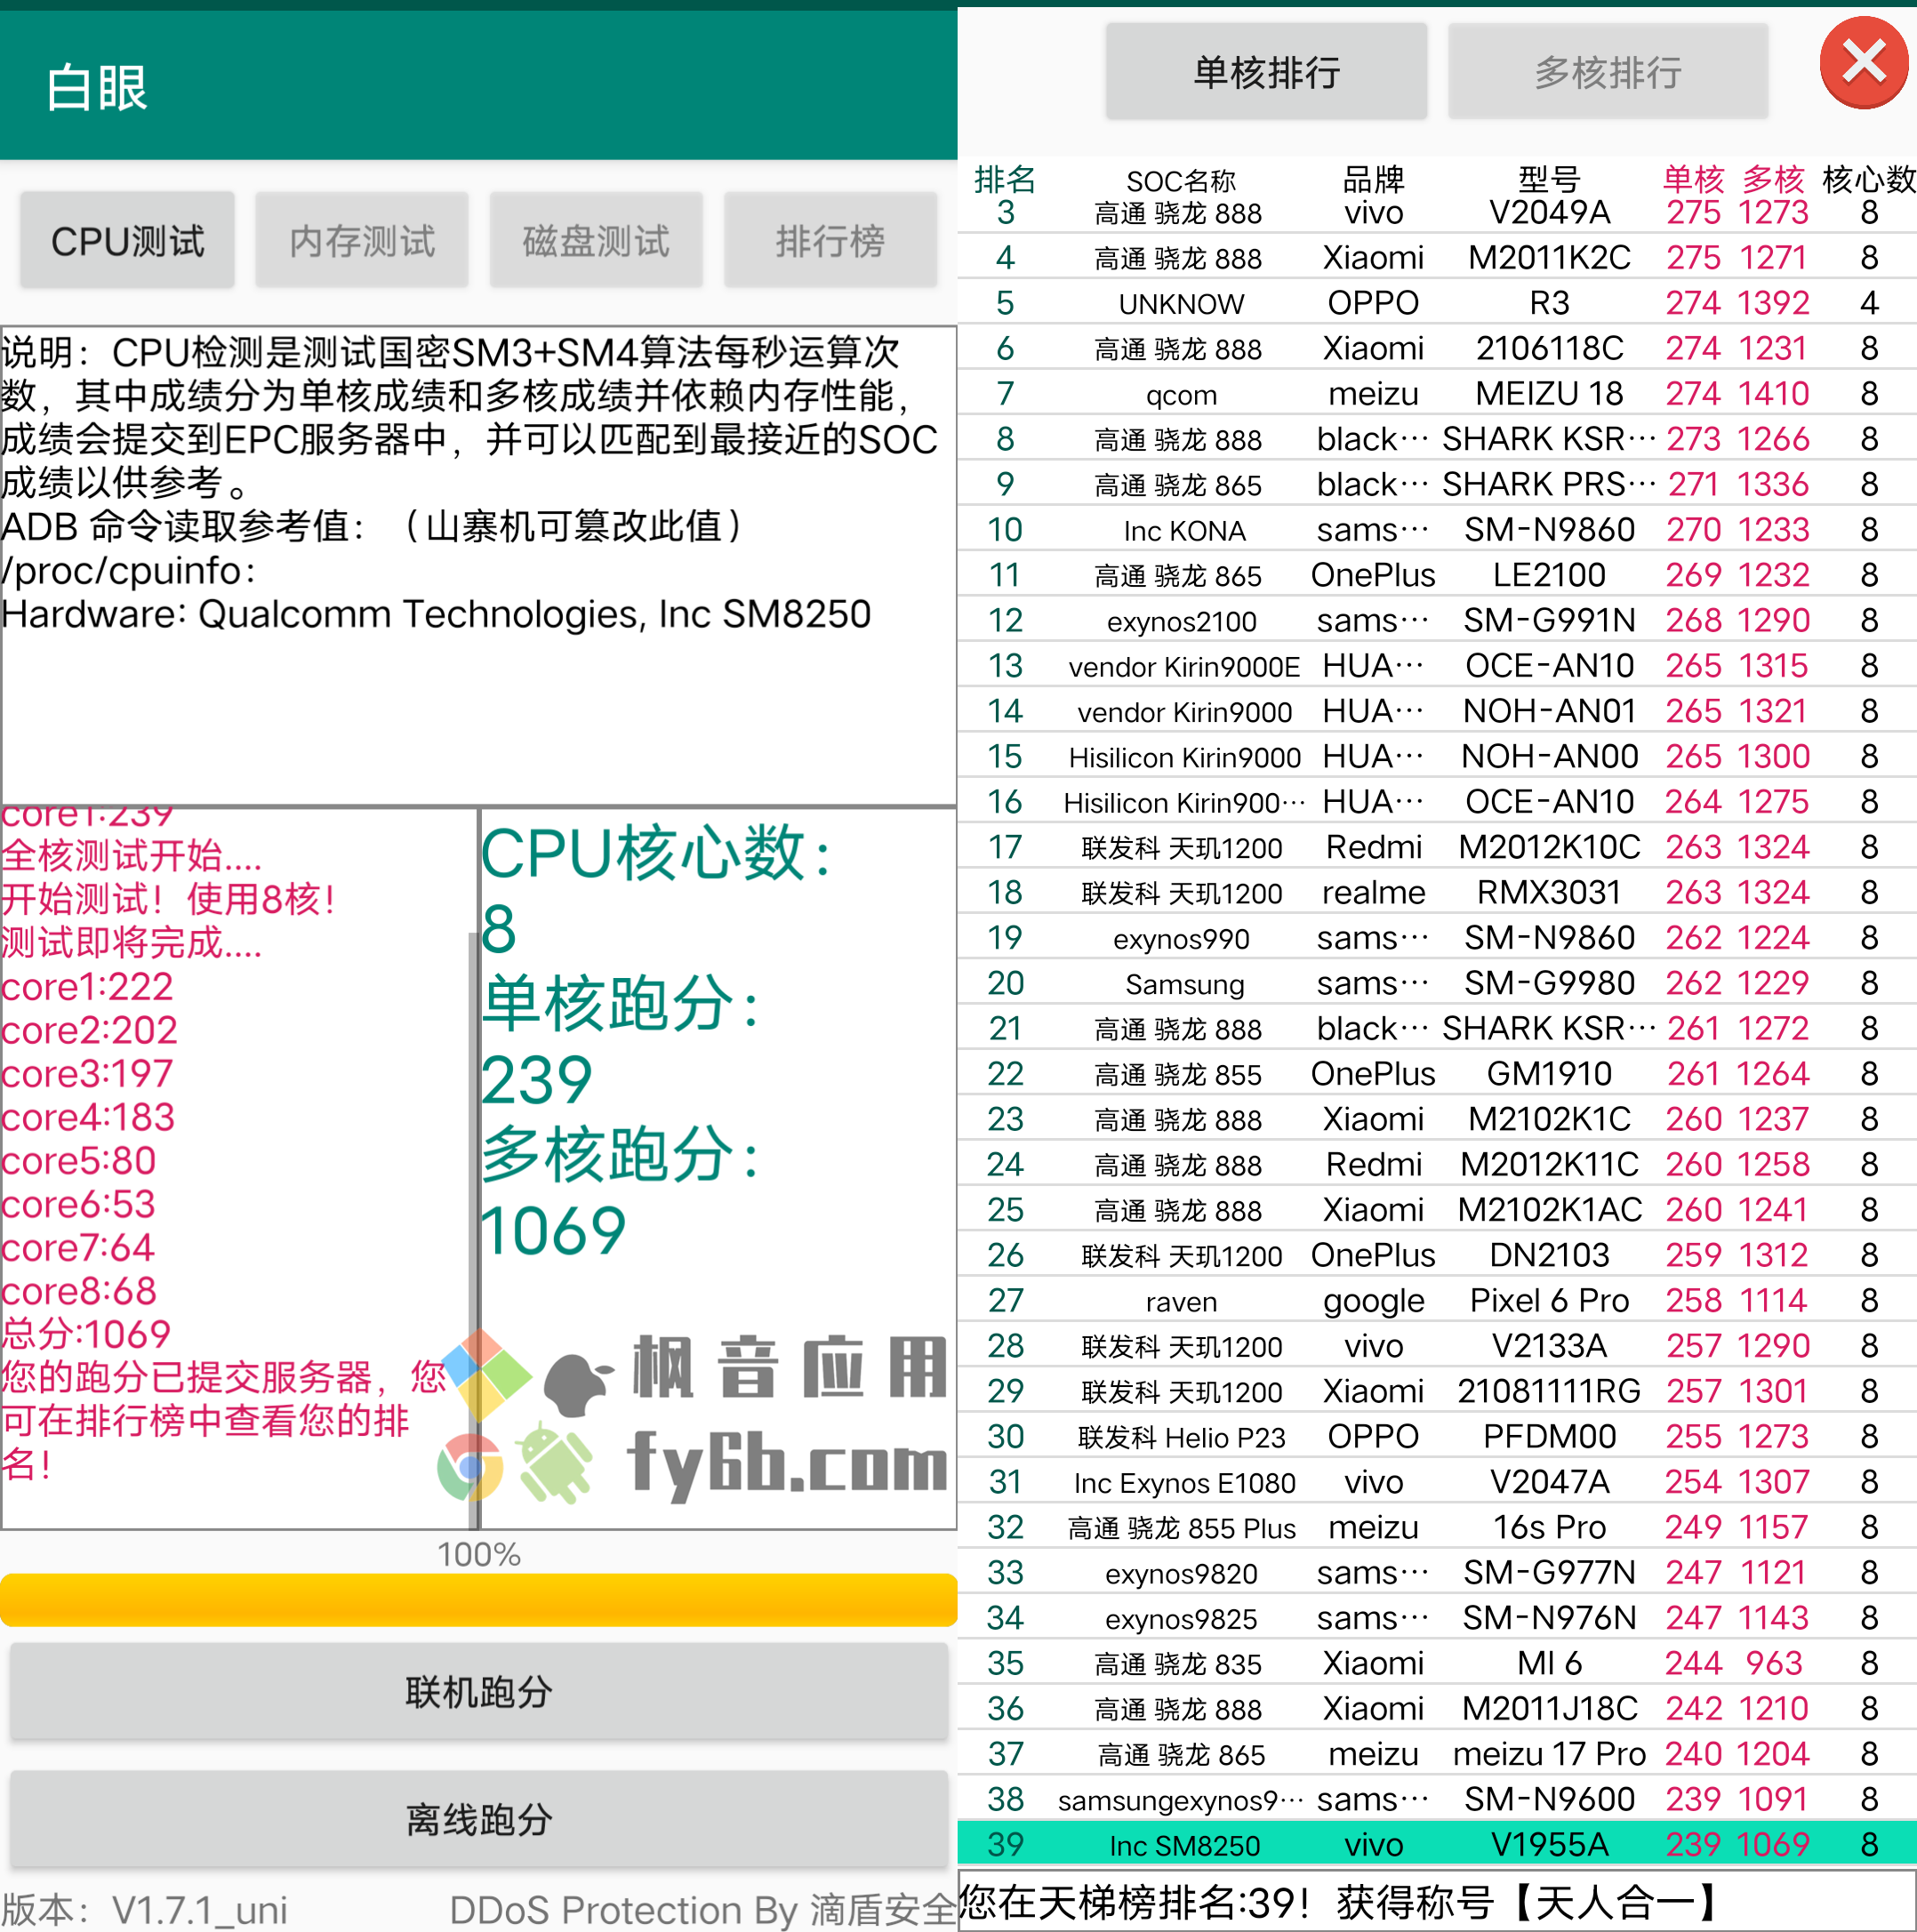The height and width of the screenshot is (1932, 1917).
Task: Select row 31 Exynos E1080 V2047A
Action: [x=1437, y=1482]
